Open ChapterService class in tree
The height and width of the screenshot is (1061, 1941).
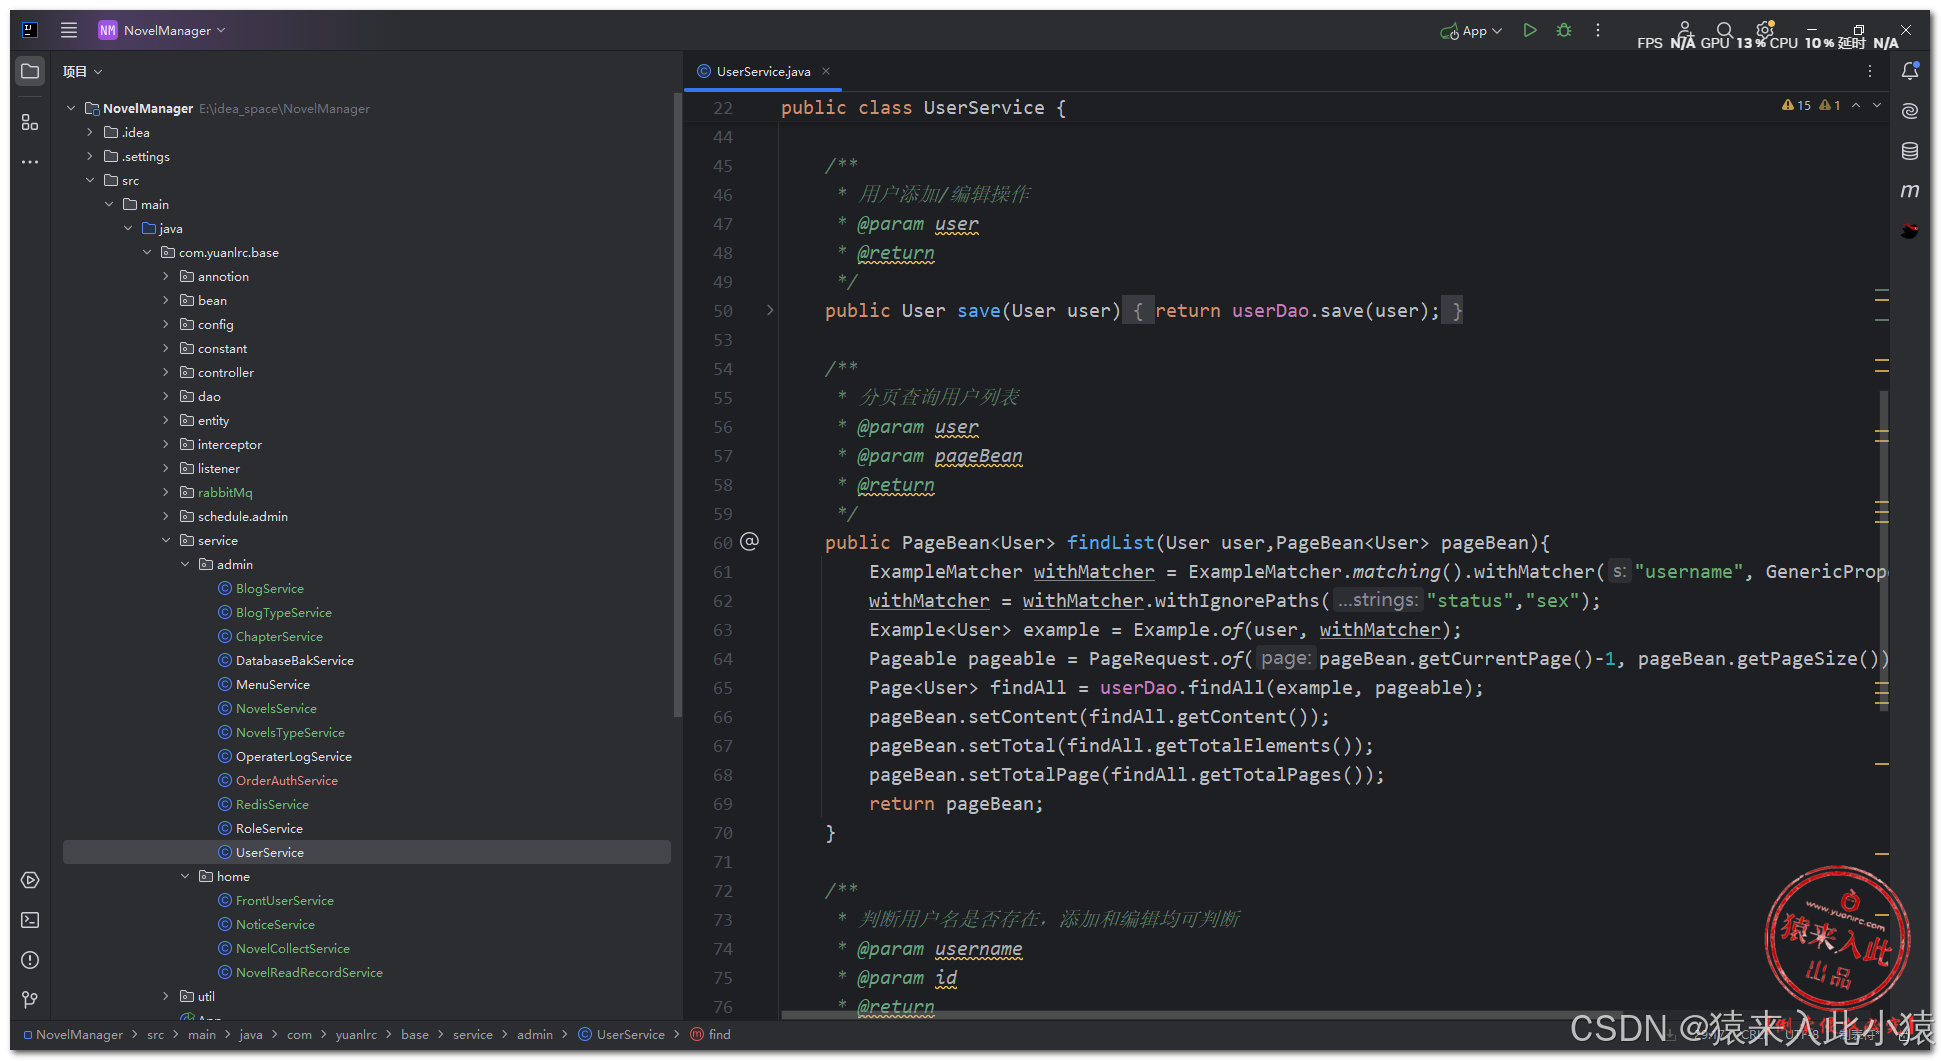pyautogui.click(x=279, y=636)
